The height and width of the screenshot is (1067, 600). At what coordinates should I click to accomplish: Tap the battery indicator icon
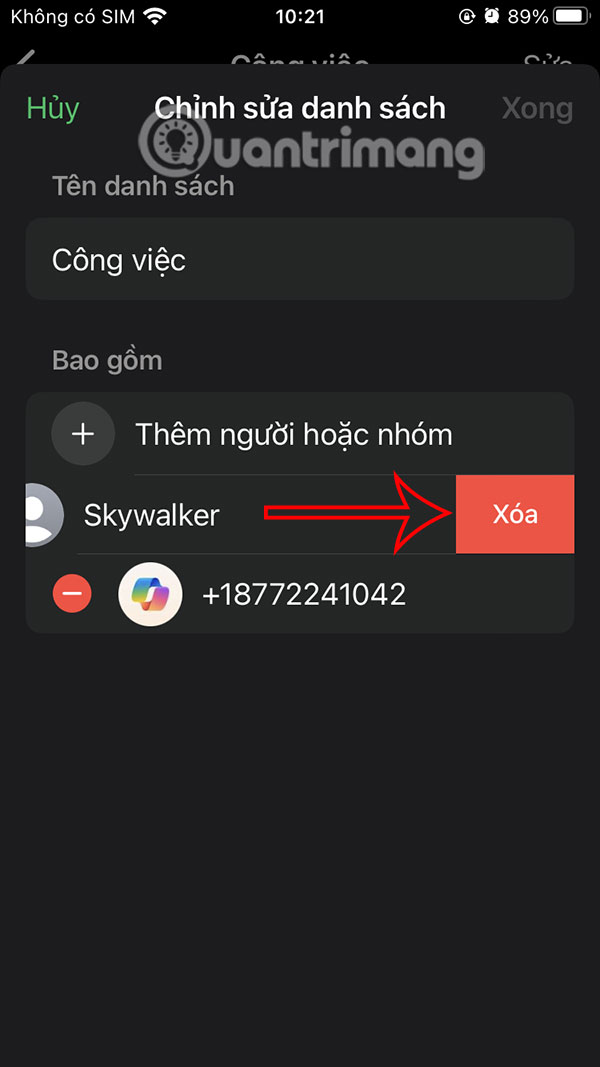pyautogui.click(x=572, y=16)
